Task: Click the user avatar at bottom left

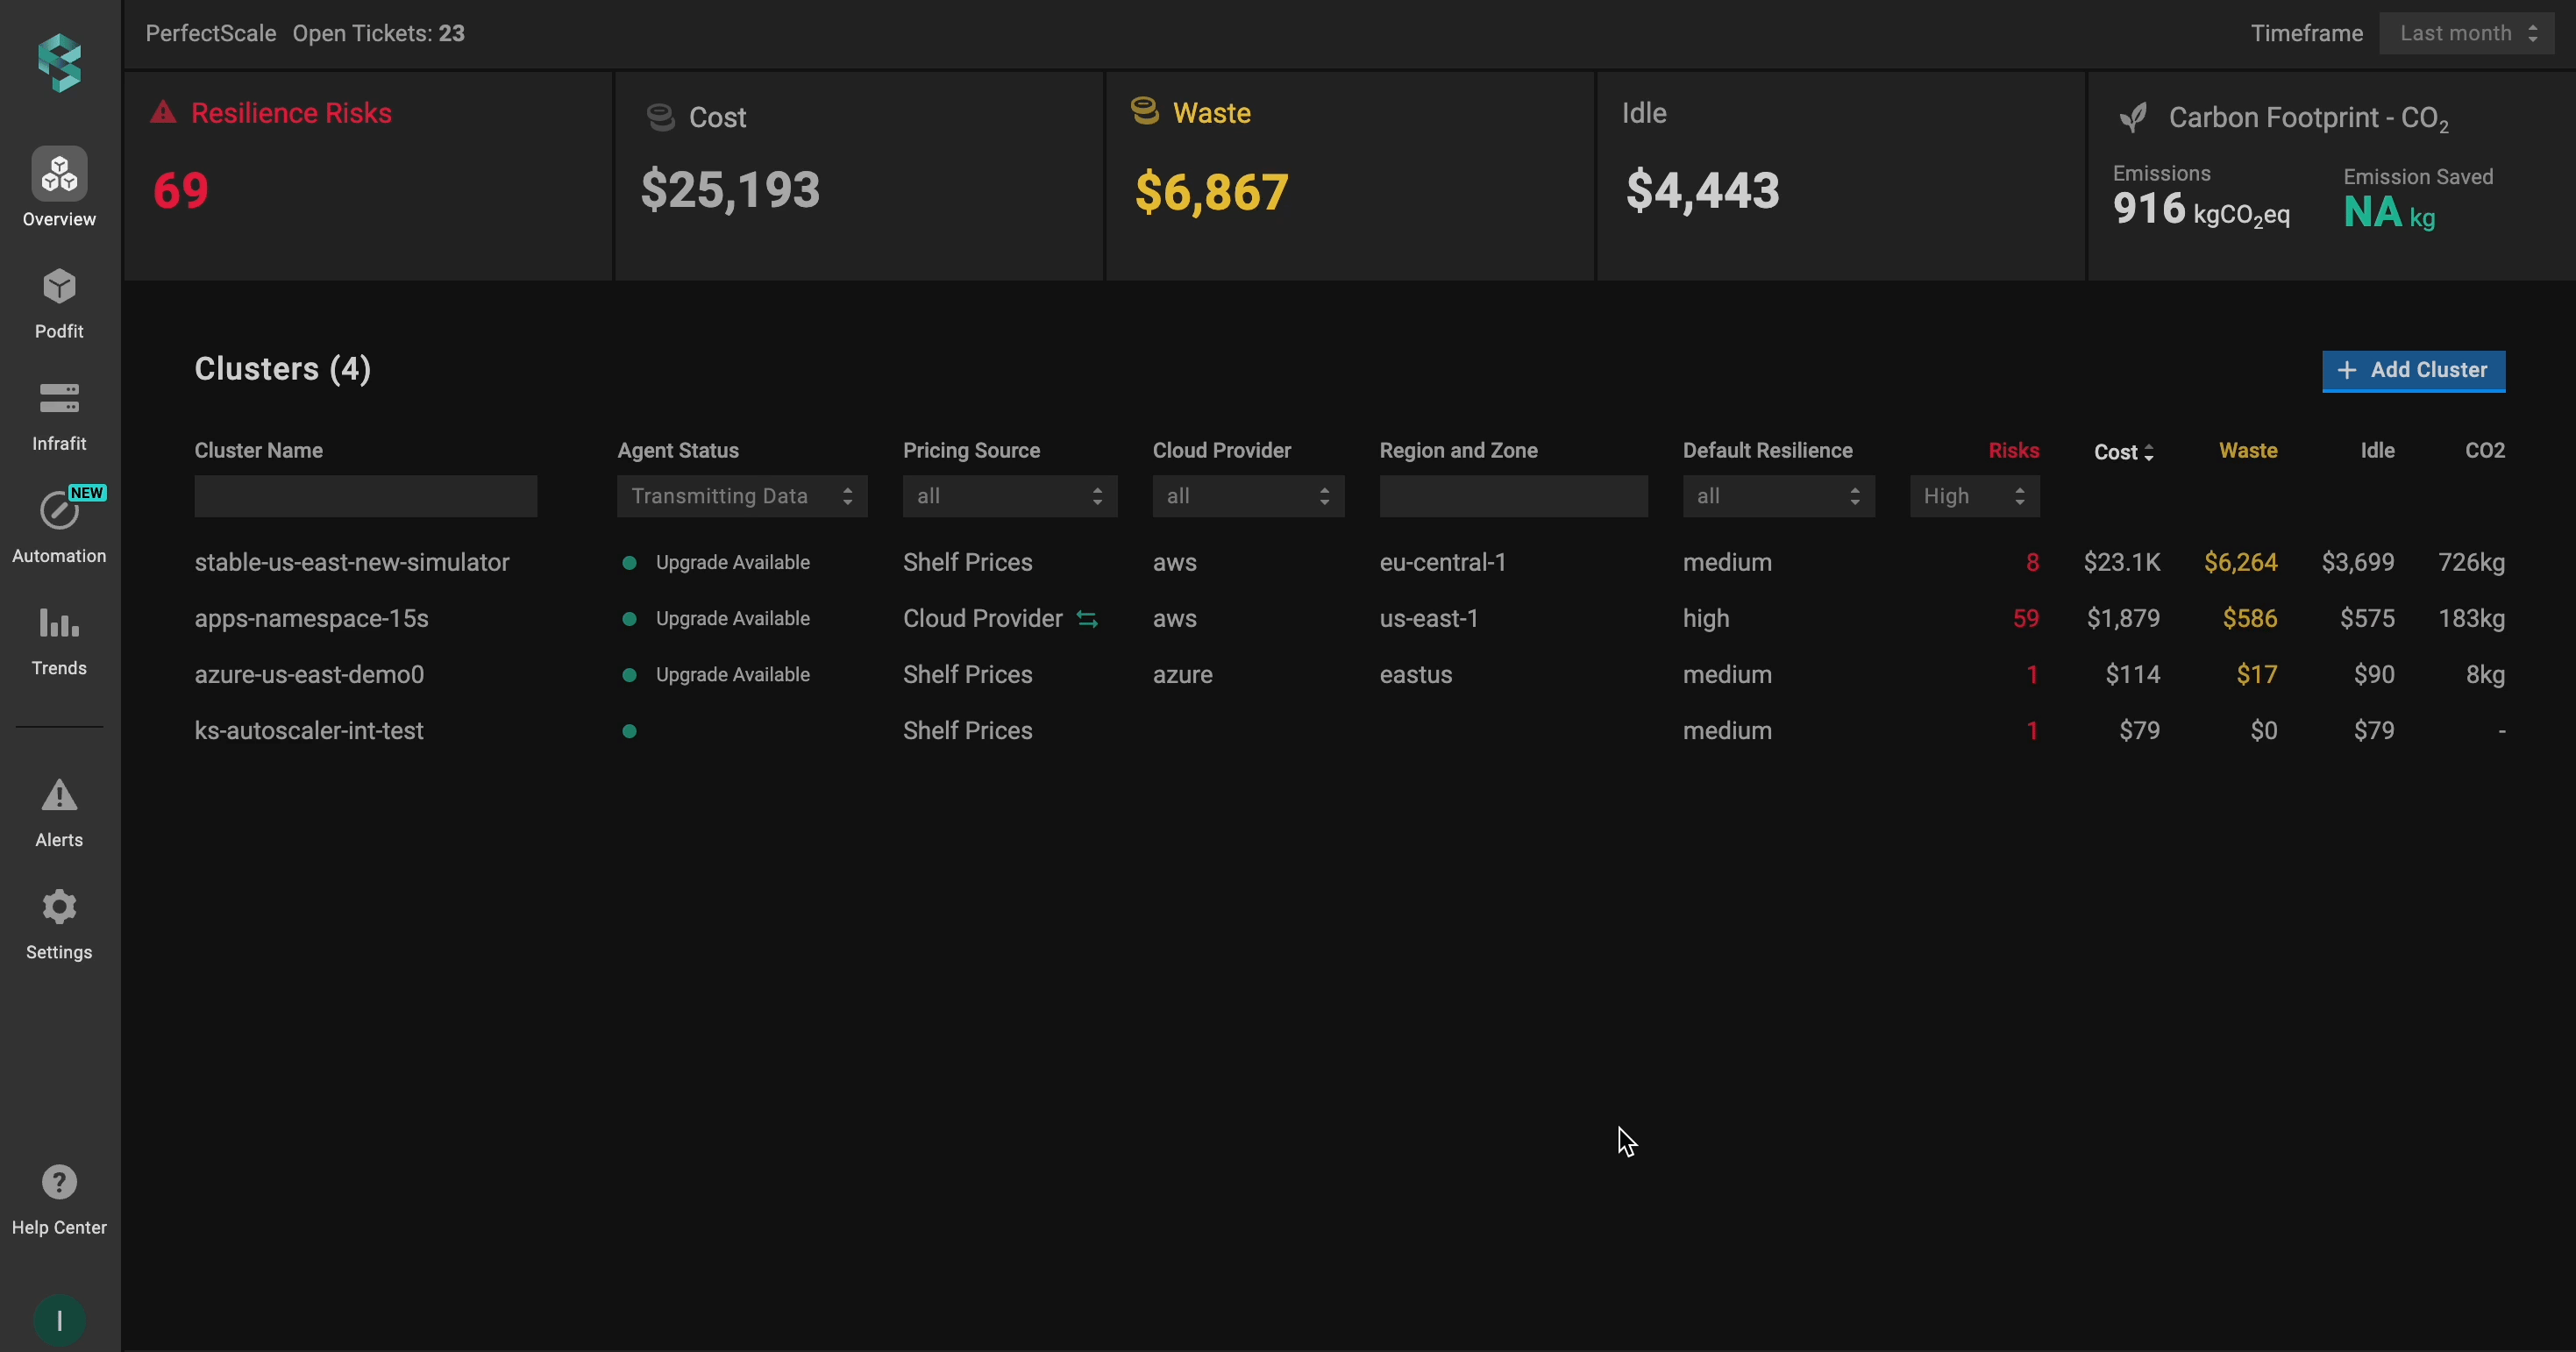Action: point(59,1320)
